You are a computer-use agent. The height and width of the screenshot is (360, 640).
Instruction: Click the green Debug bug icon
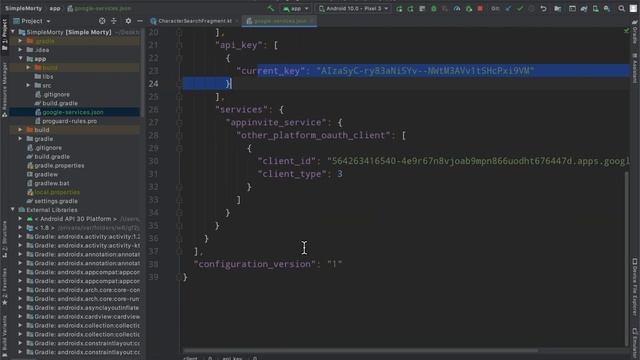click(x=433, y=9)
